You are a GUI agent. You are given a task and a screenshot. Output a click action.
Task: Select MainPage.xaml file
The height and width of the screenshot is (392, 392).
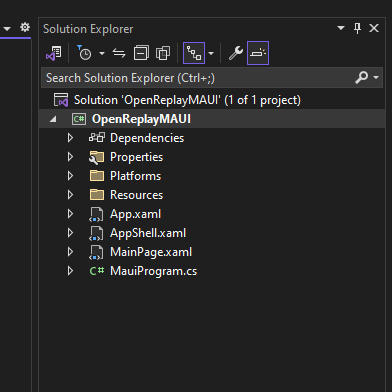coord(151,252)
